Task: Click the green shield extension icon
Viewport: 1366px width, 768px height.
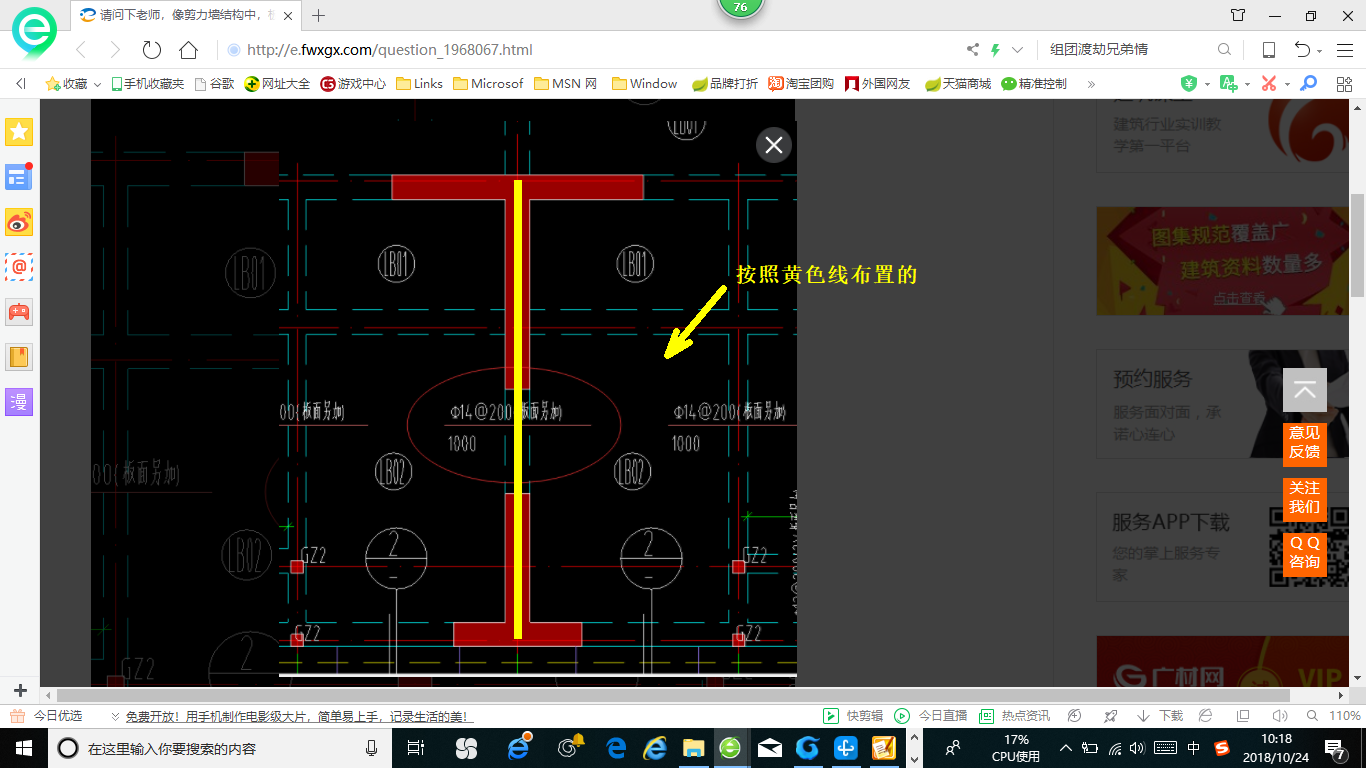Action: [1189, 84]
